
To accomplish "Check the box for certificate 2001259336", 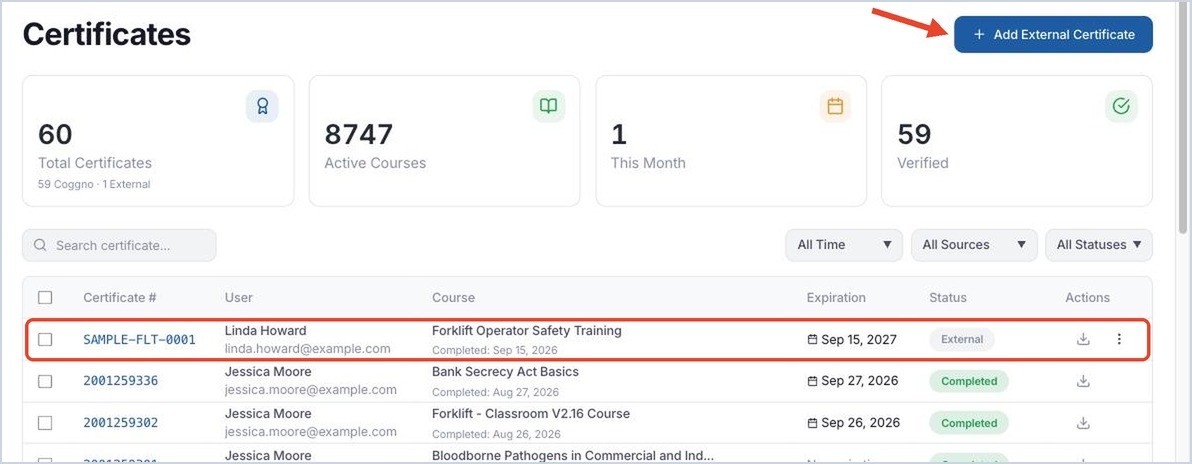I will 45,381.
